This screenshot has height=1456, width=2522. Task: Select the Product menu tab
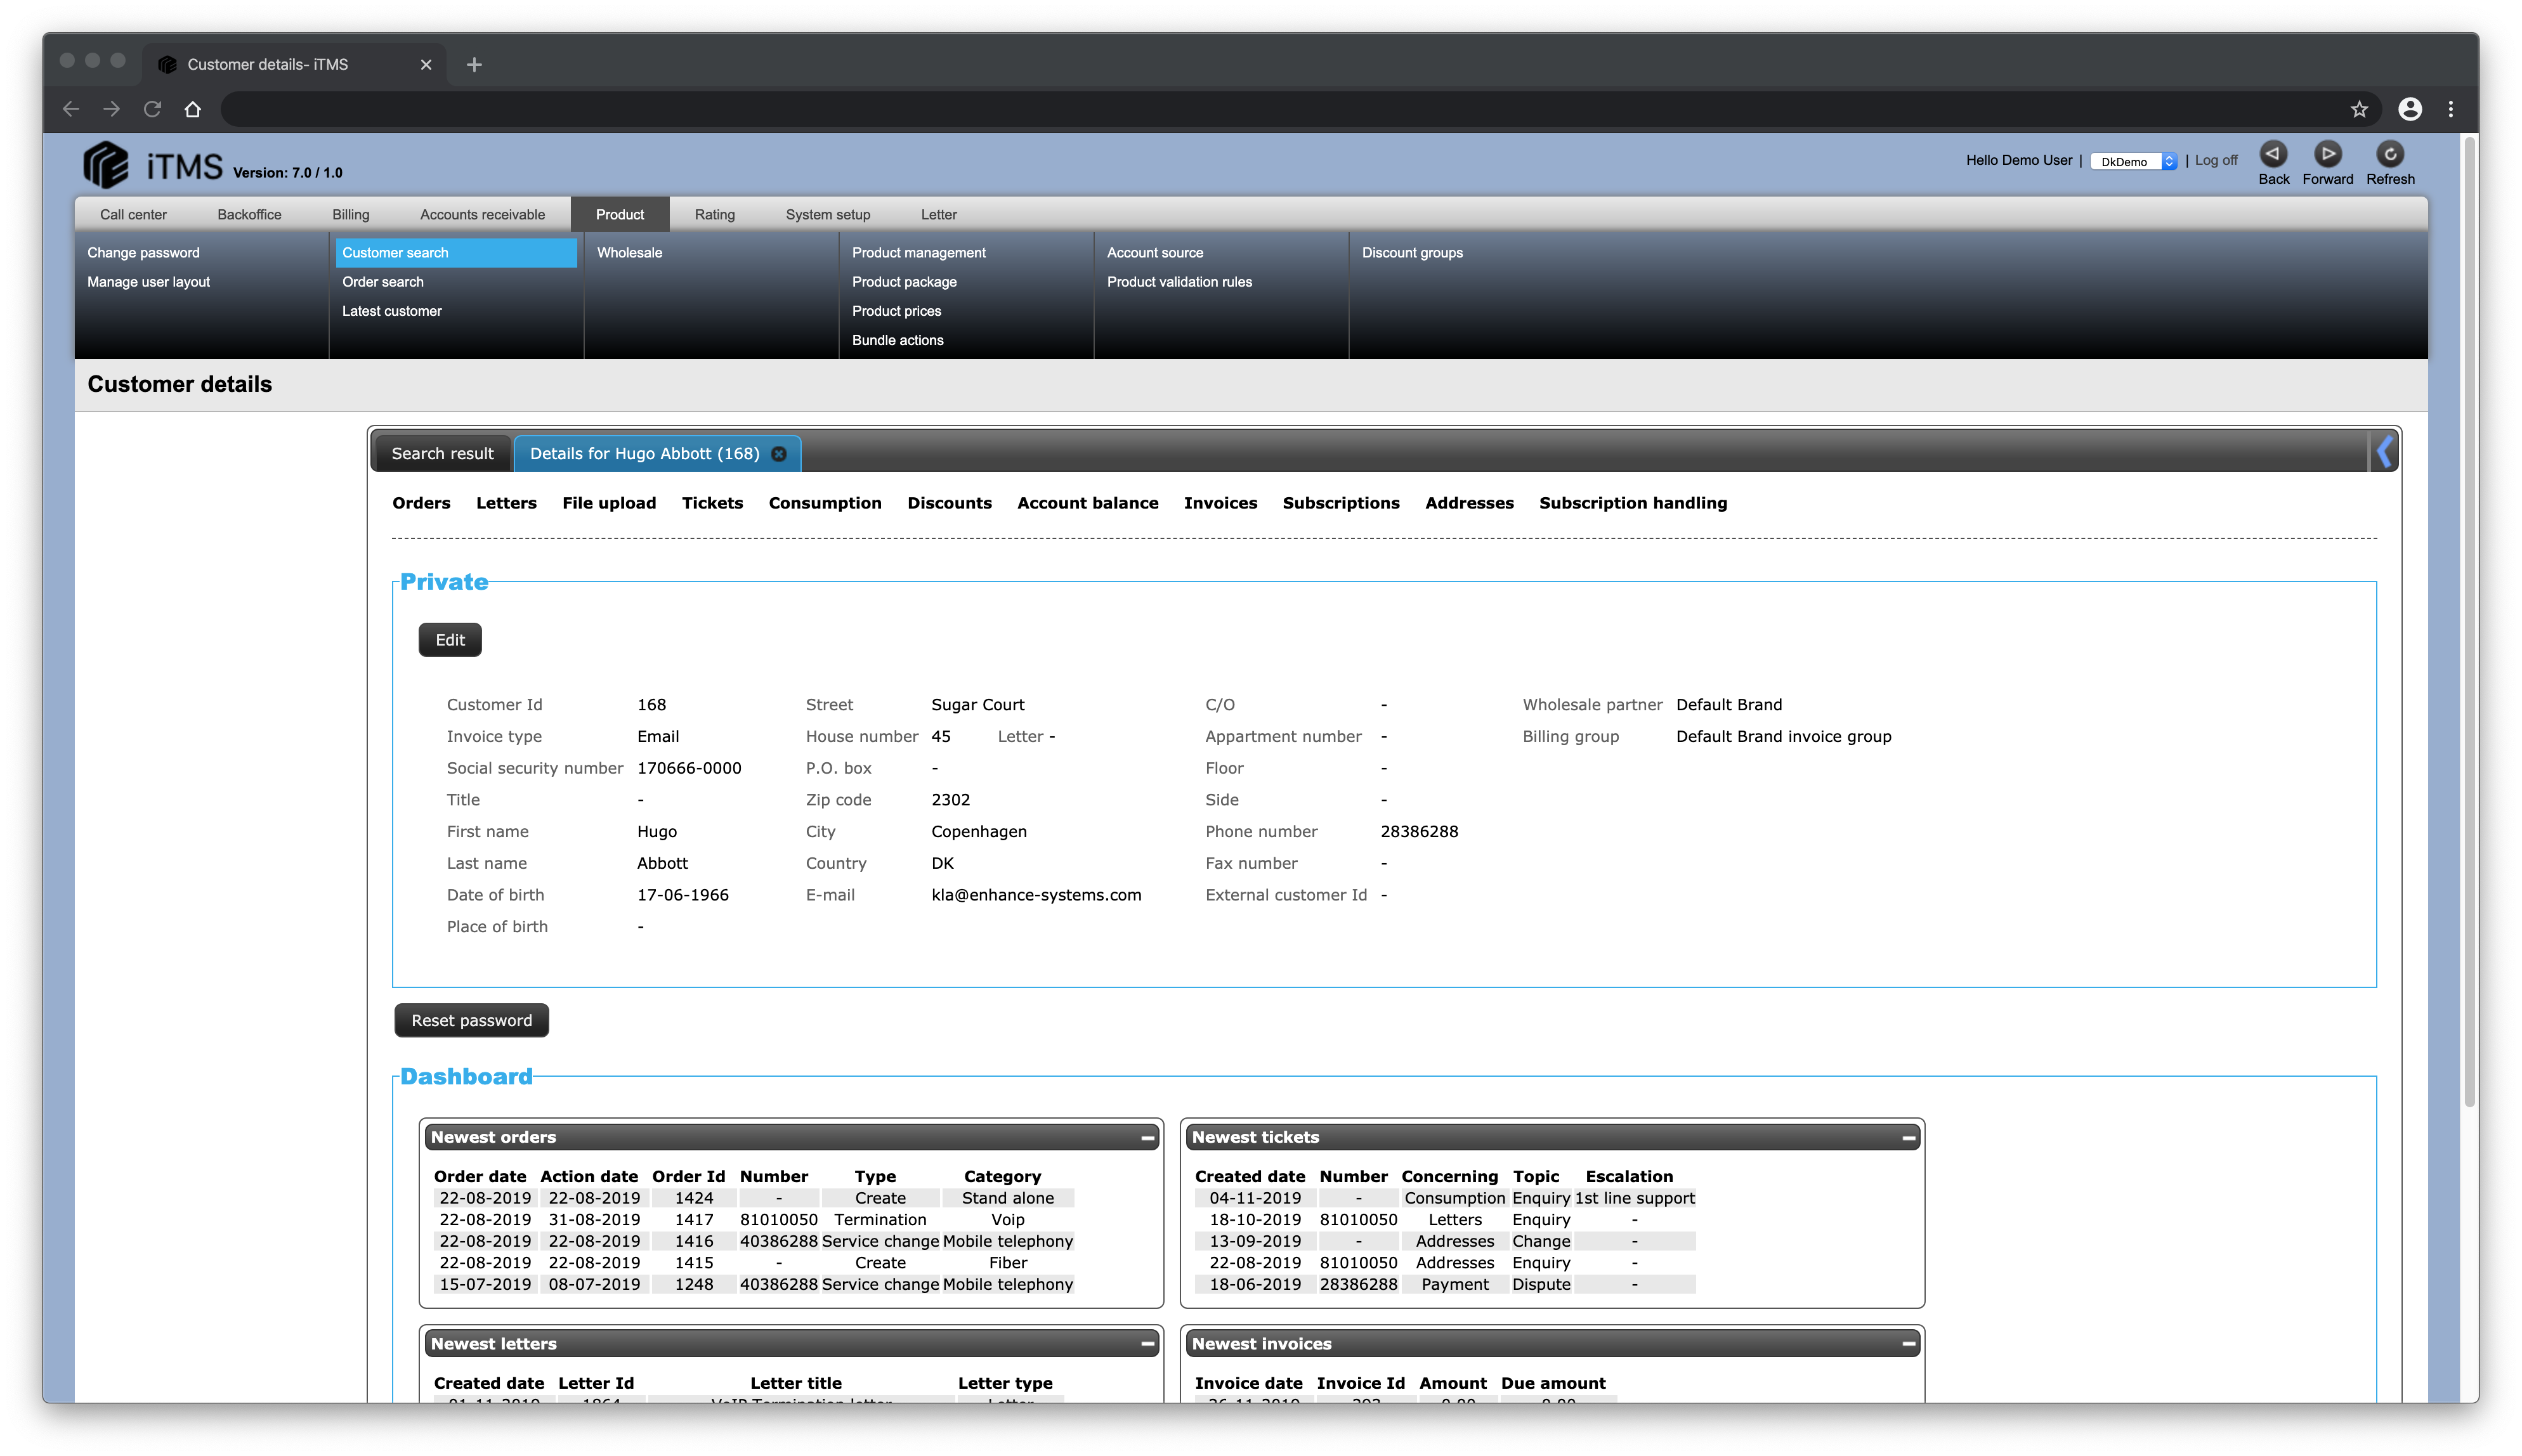click(619, 214)
